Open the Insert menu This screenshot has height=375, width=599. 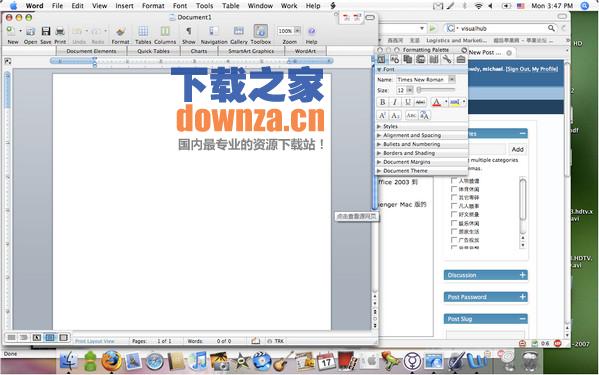point(125,6)
